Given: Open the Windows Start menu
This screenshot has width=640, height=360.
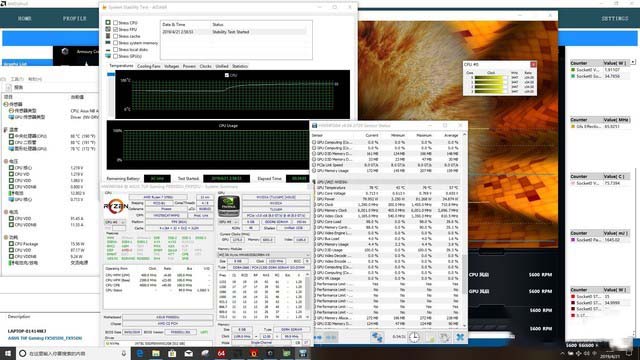Looking at the screenshot, I should pos(8,353).
